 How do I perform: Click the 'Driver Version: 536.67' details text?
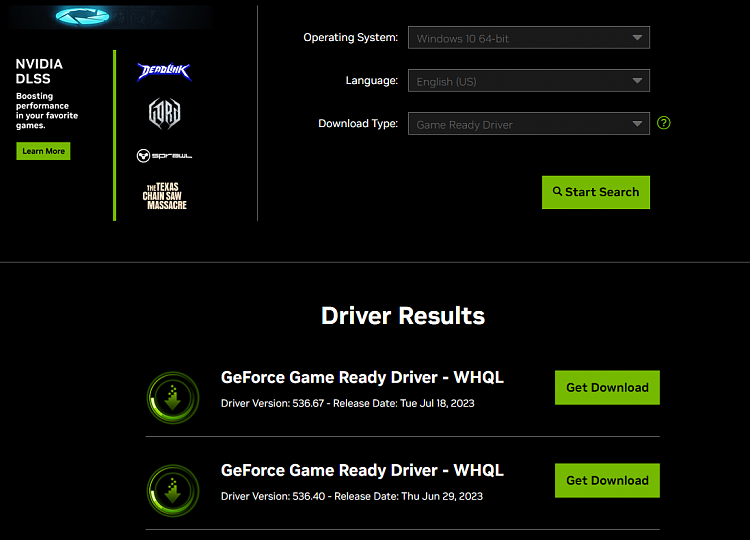[348, 403]
